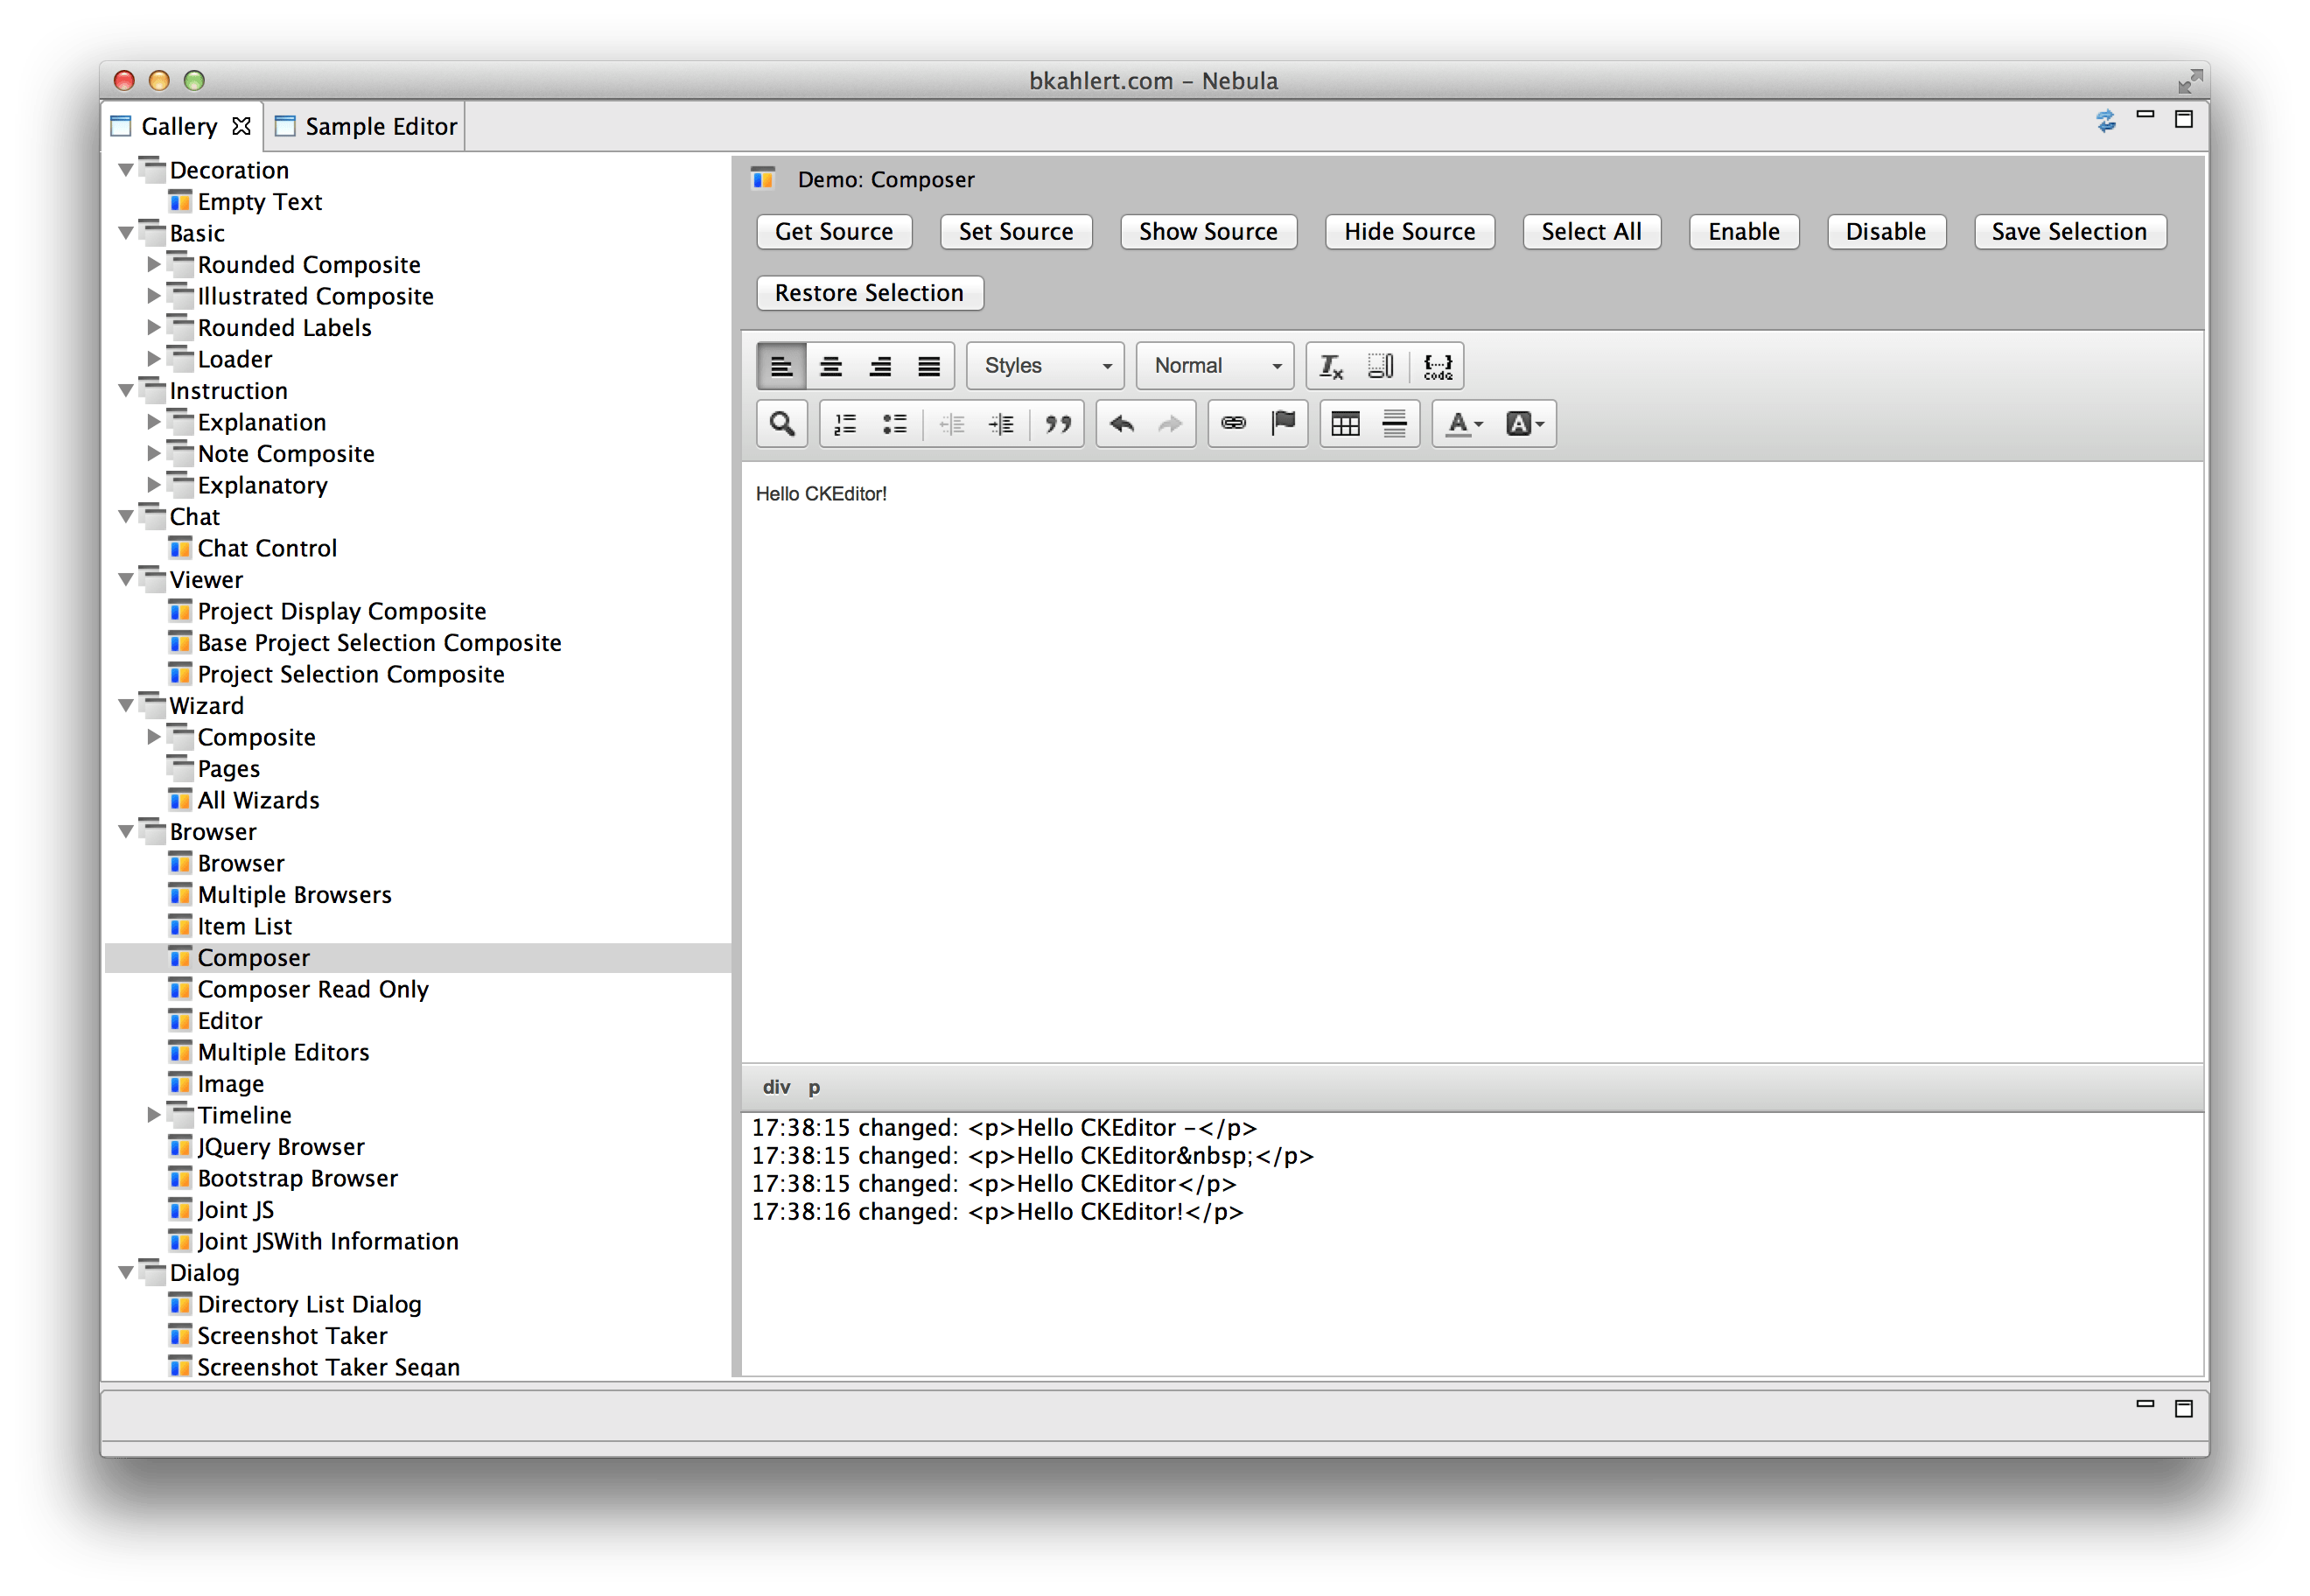The width and height of the screenshot is (2310, 1596).
Task: Click the center align icon
Action: (830, 367)
